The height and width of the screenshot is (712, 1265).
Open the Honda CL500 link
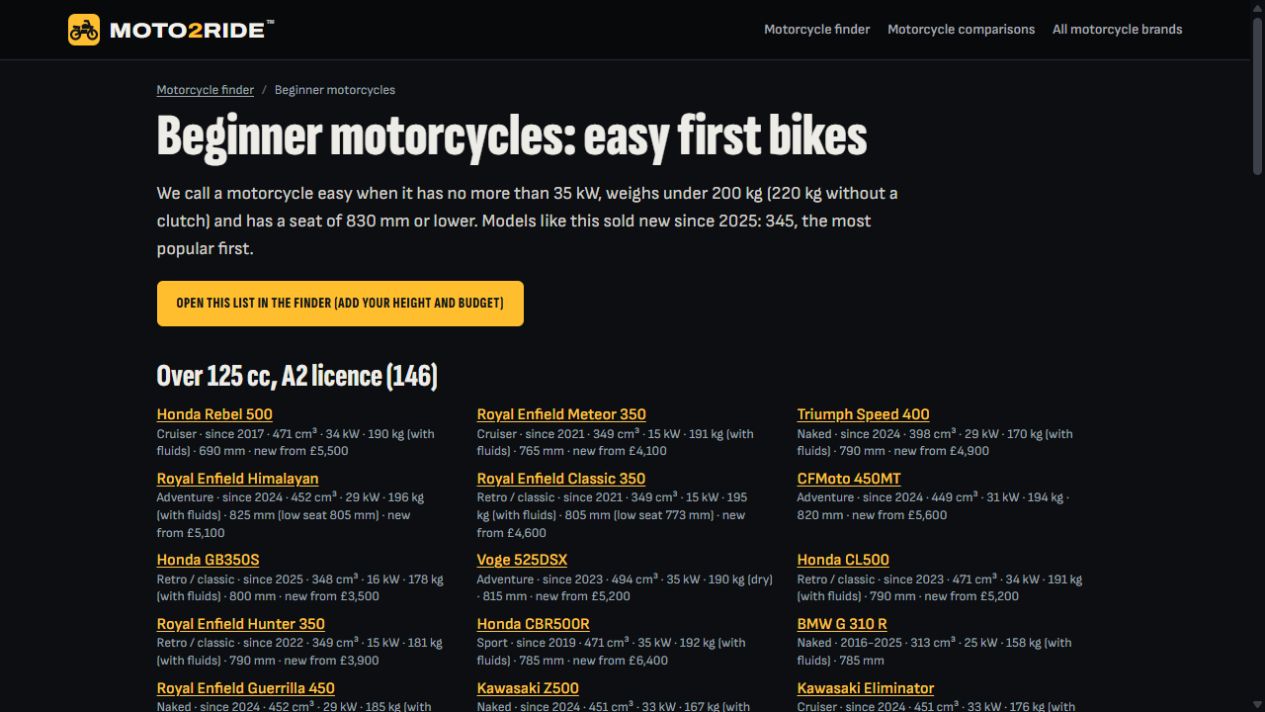(x=843, y=560)
